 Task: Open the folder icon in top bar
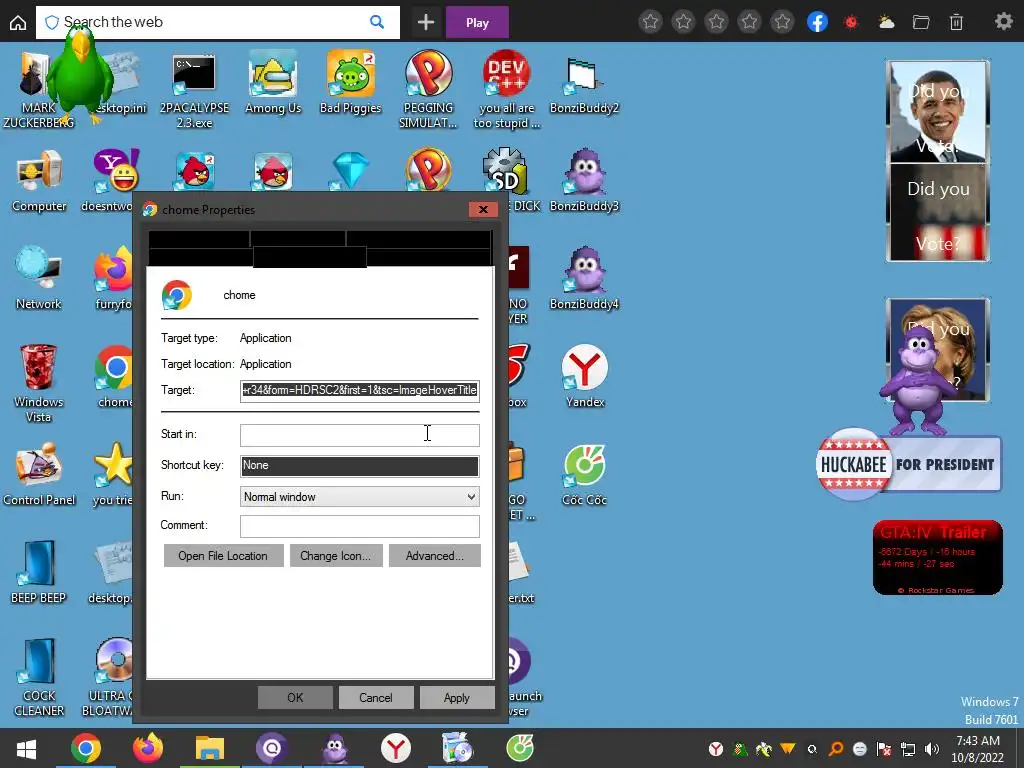pyautogui.click(x=921, y=23)
